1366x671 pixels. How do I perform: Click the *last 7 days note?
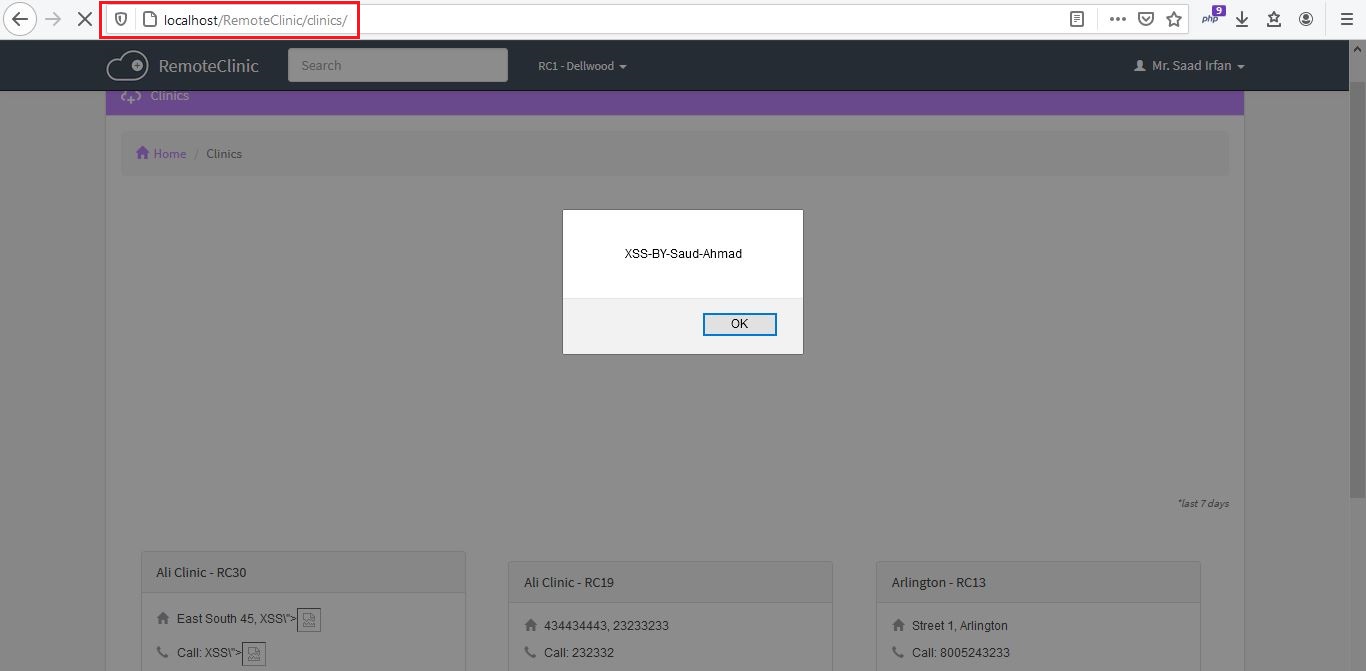(1203, 503)
